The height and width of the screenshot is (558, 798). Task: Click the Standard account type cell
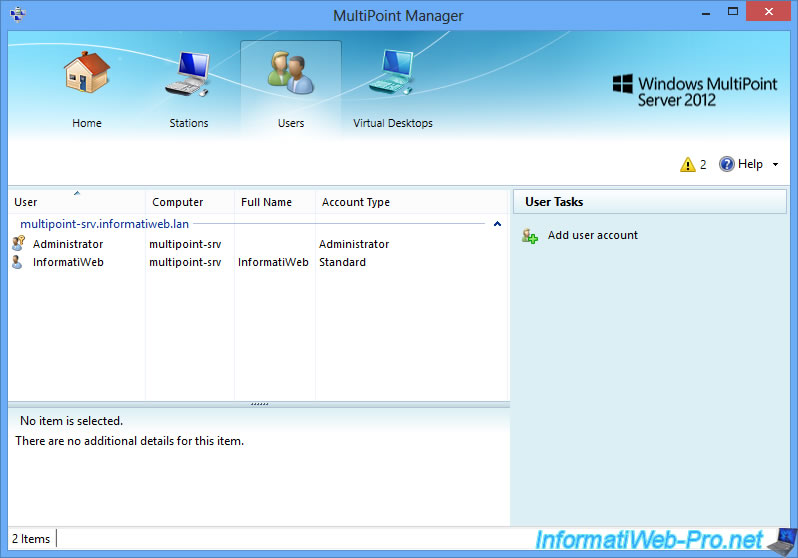[x=342, y=262]
